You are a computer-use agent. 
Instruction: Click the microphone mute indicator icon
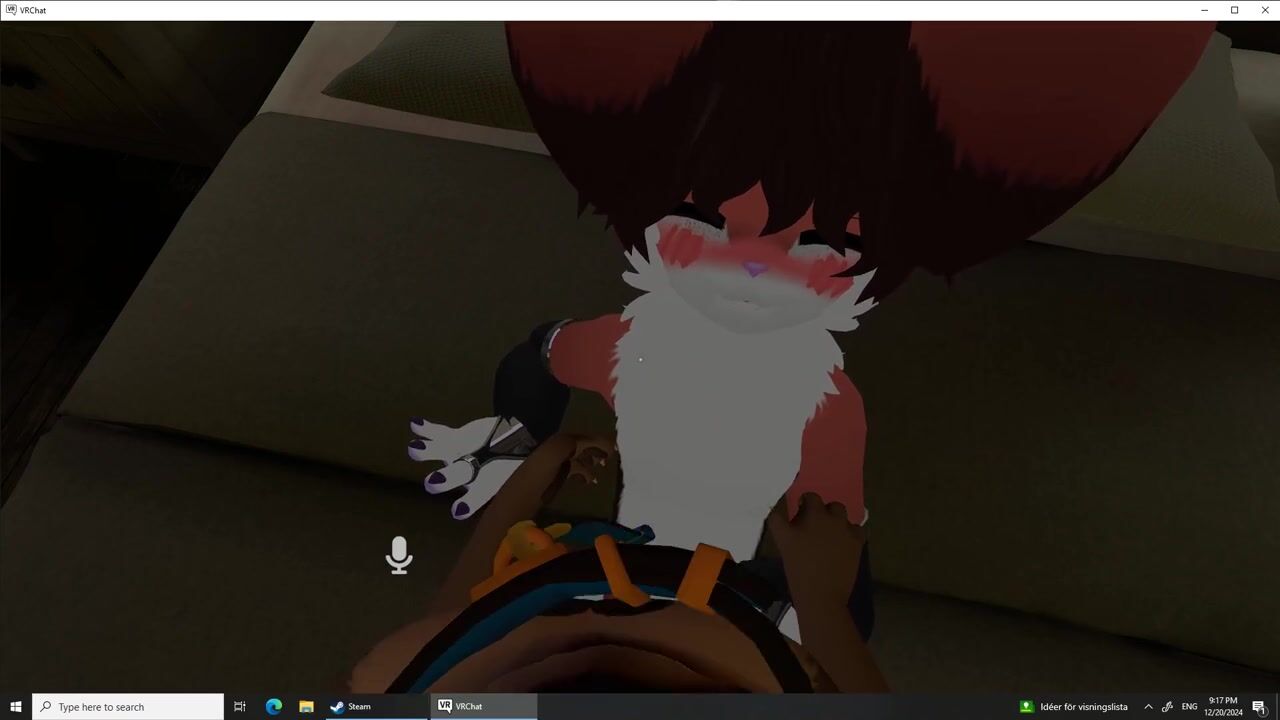[399, 555]
